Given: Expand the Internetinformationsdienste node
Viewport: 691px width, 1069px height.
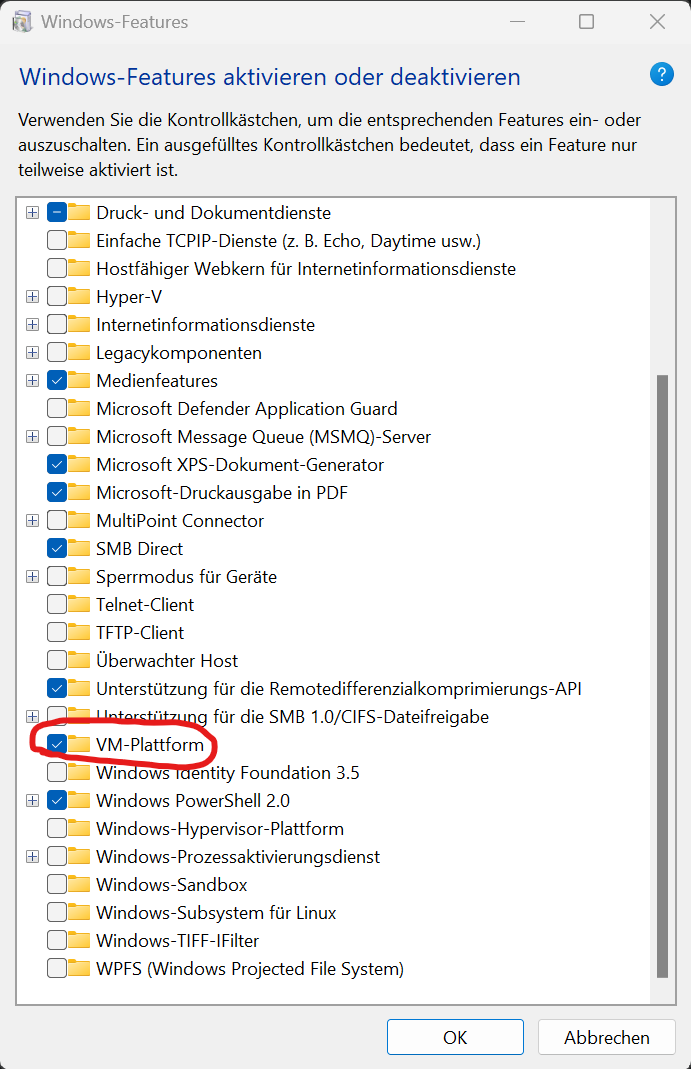Looking at the screenshot, I should pos(32,325).
